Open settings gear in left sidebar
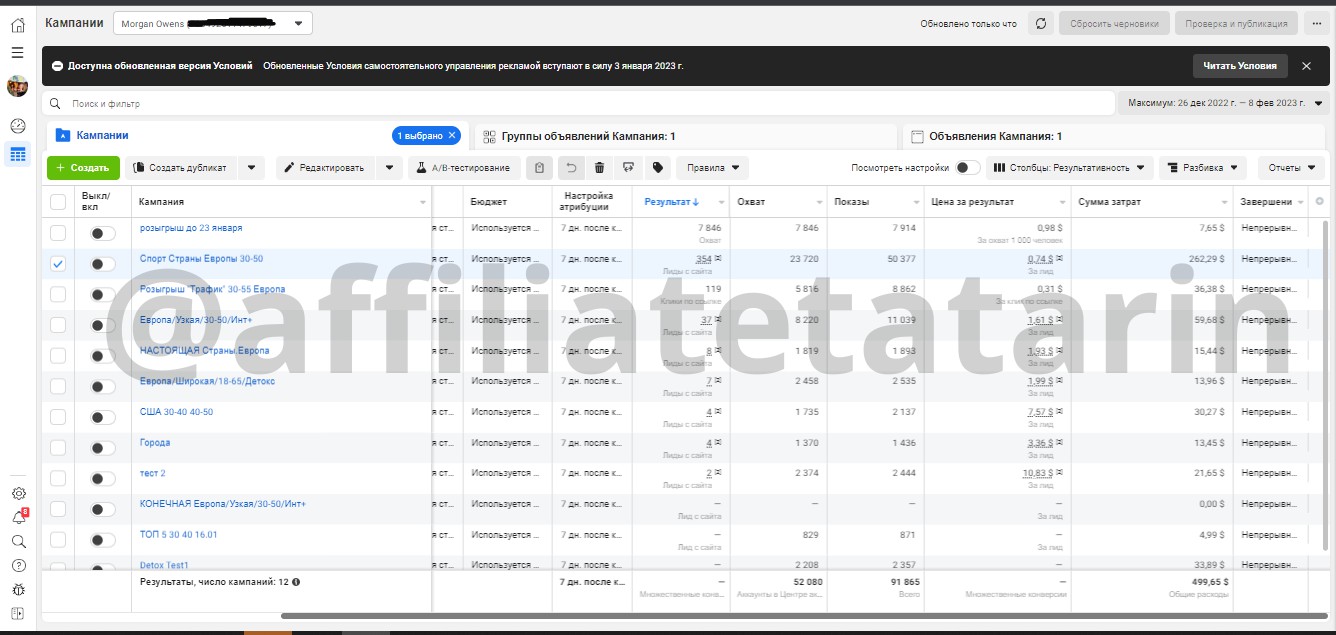 [18, 493]
